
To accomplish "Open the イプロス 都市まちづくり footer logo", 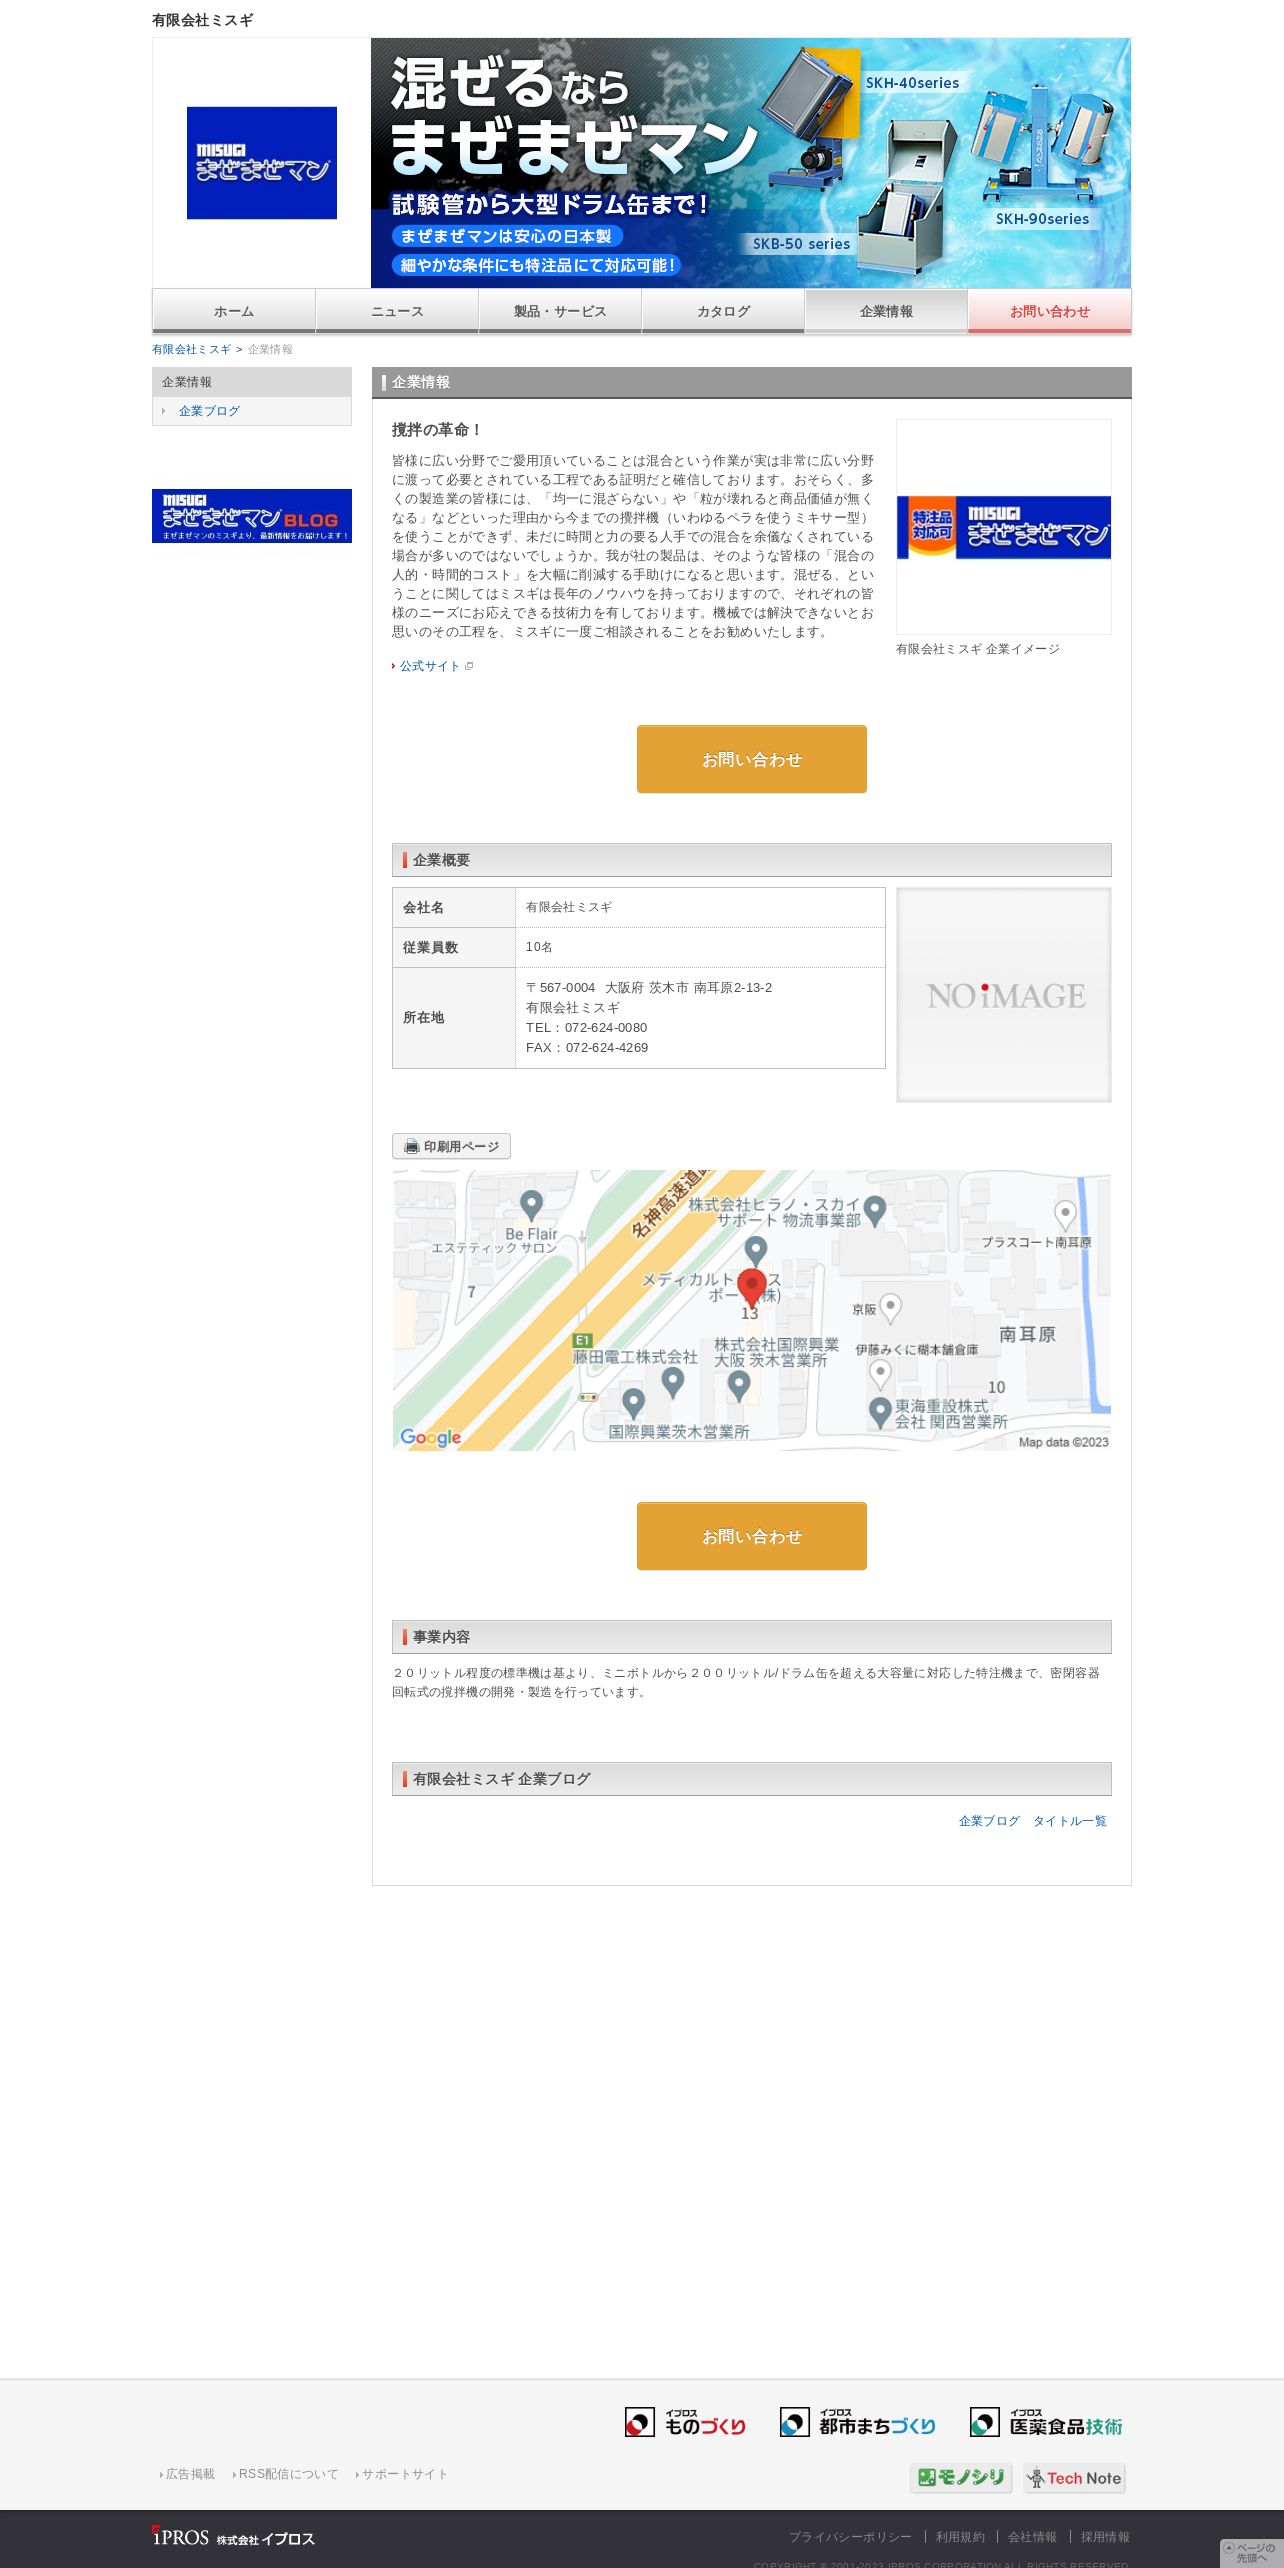I will (858, 2422).
